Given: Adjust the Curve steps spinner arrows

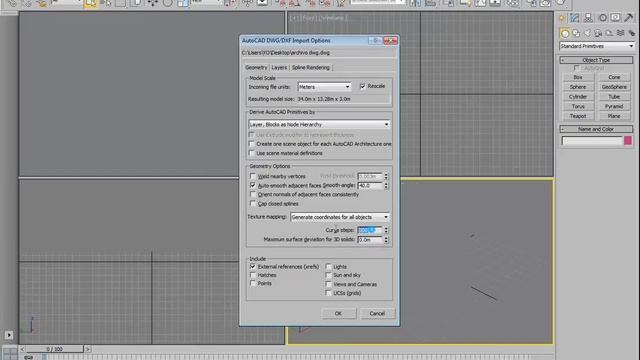Looking at the screenshot, I should 386,230.
